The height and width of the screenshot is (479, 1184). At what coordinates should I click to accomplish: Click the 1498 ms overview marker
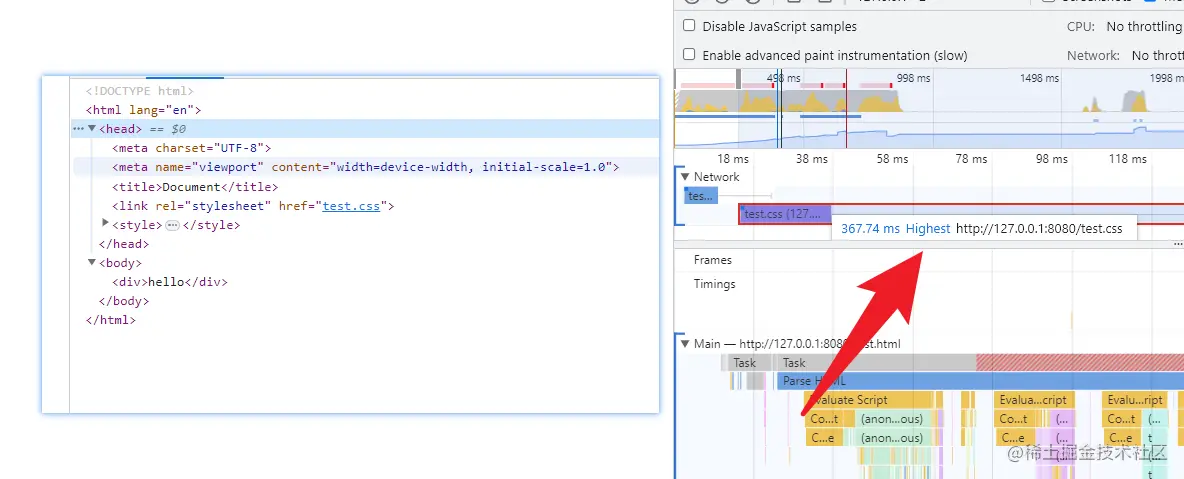coord(1039,78)
